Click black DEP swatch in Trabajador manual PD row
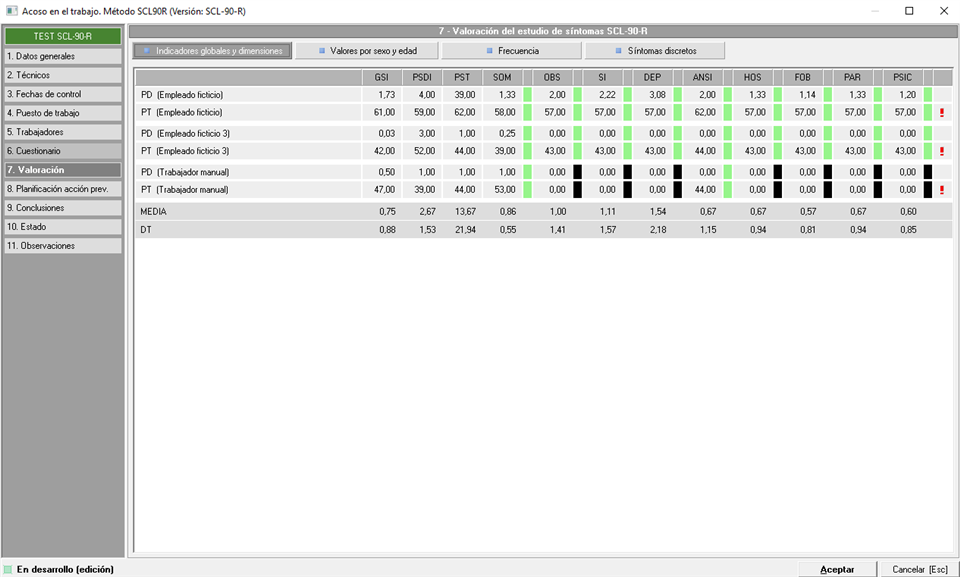 tap(678, 172)
